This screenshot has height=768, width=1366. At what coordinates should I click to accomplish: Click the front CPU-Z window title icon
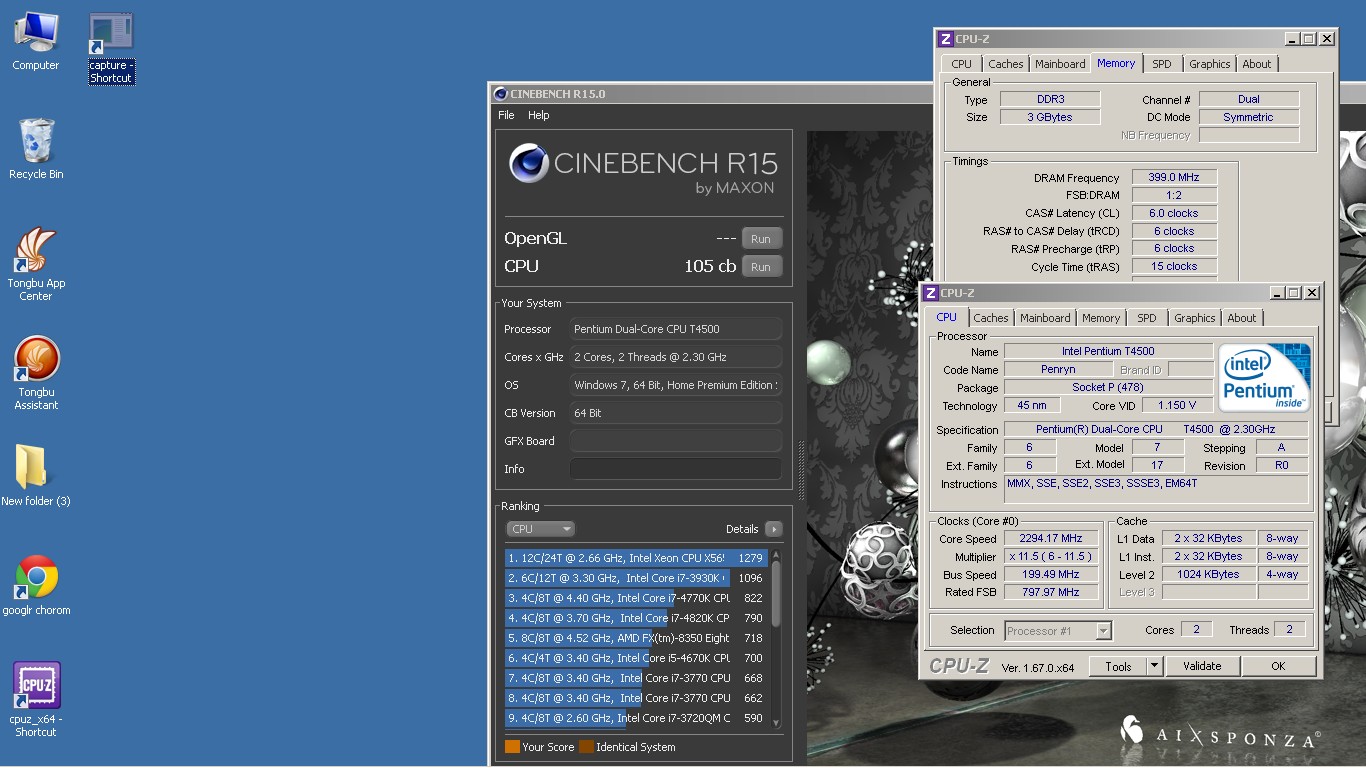930,293
